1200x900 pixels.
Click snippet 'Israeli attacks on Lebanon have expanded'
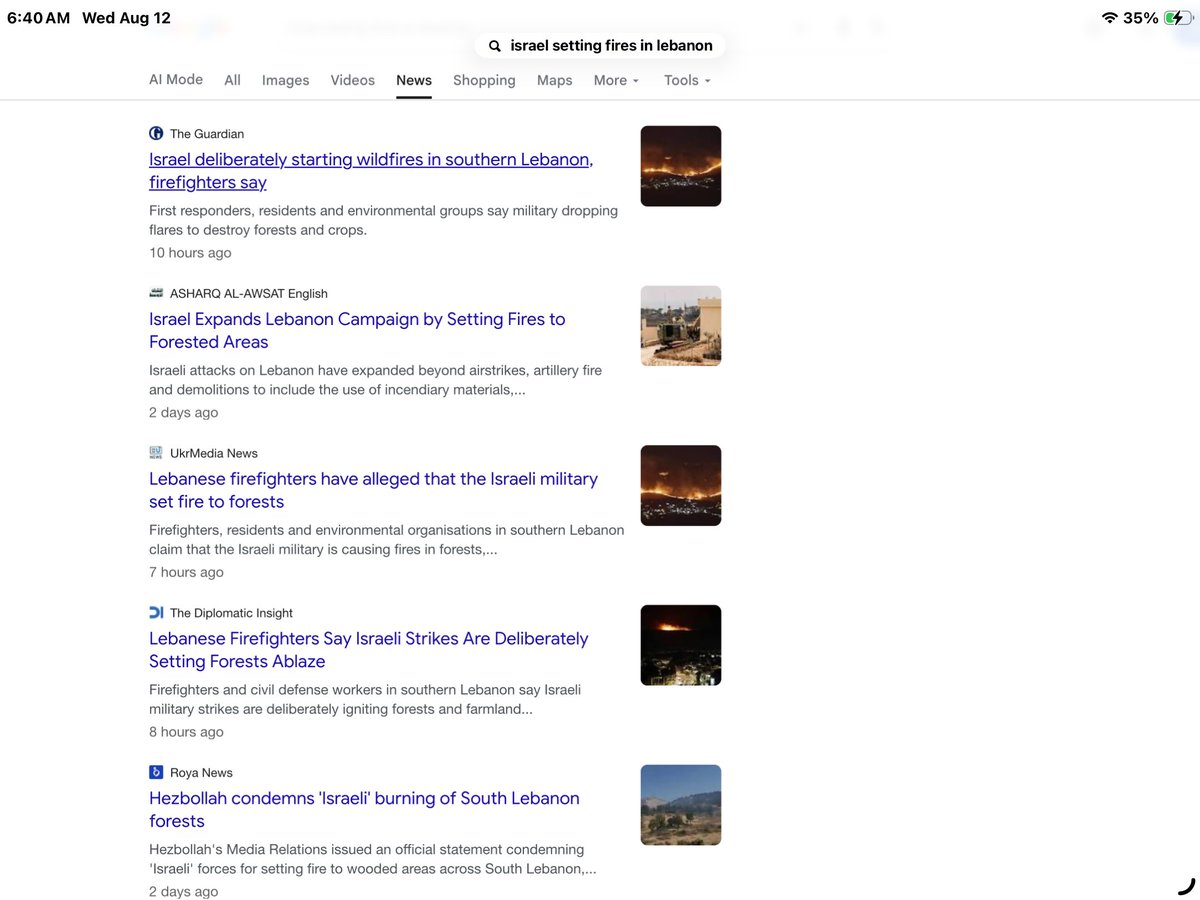[x=376, y=380]
